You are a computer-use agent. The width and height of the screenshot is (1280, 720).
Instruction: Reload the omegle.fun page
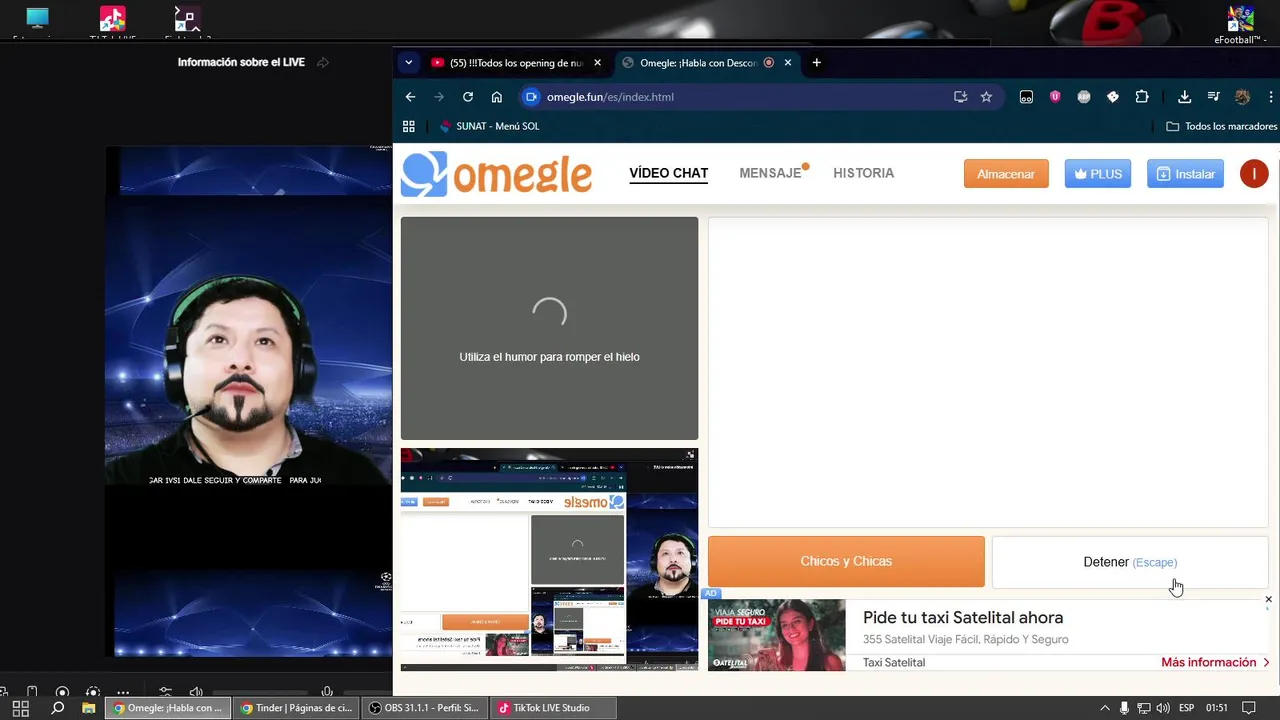point(467,97)
